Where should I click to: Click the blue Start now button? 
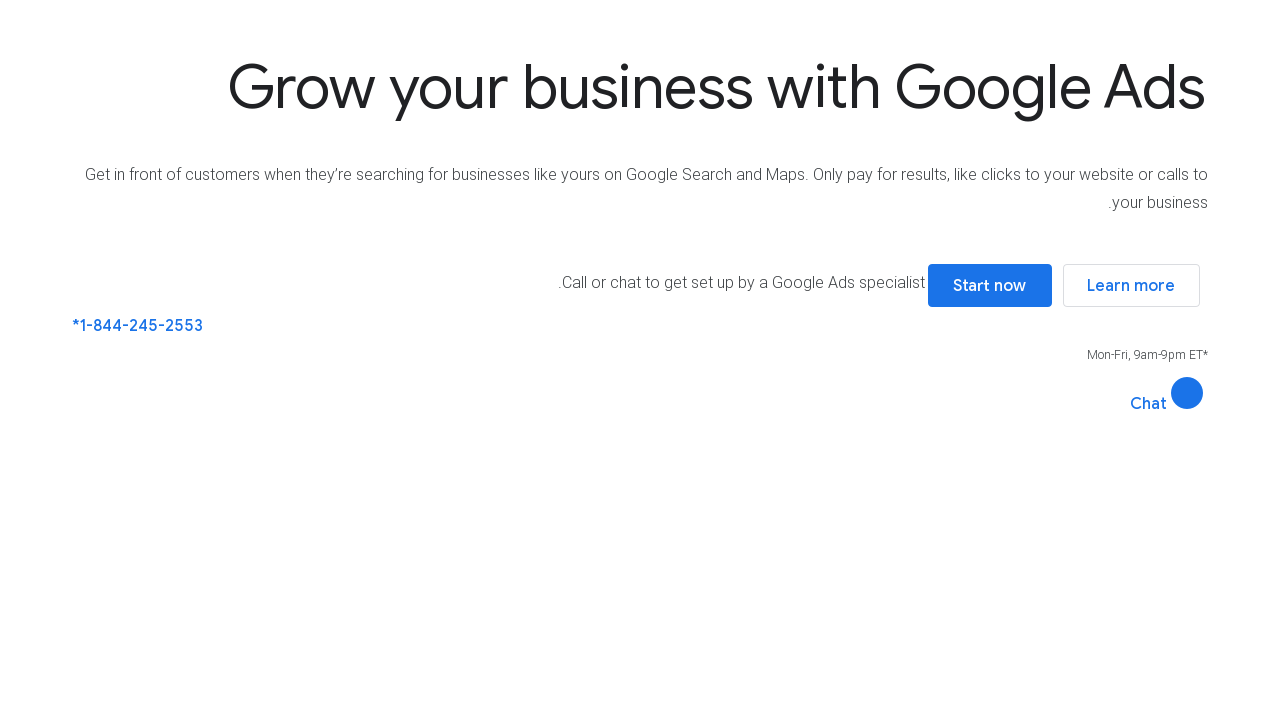[990, 285]
